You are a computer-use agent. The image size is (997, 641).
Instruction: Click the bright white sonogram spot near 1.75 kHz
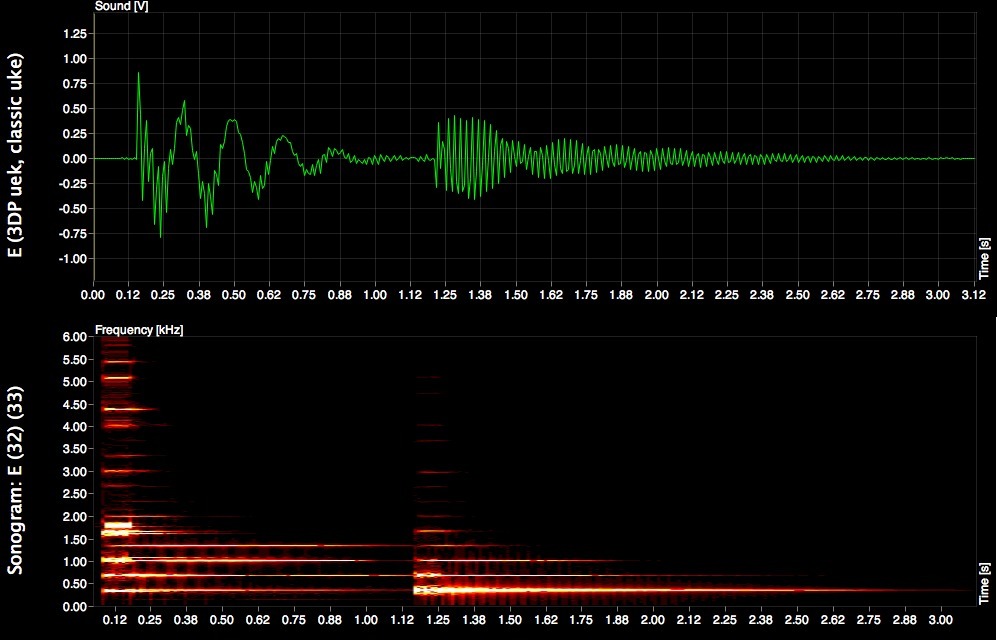point(117,524)
